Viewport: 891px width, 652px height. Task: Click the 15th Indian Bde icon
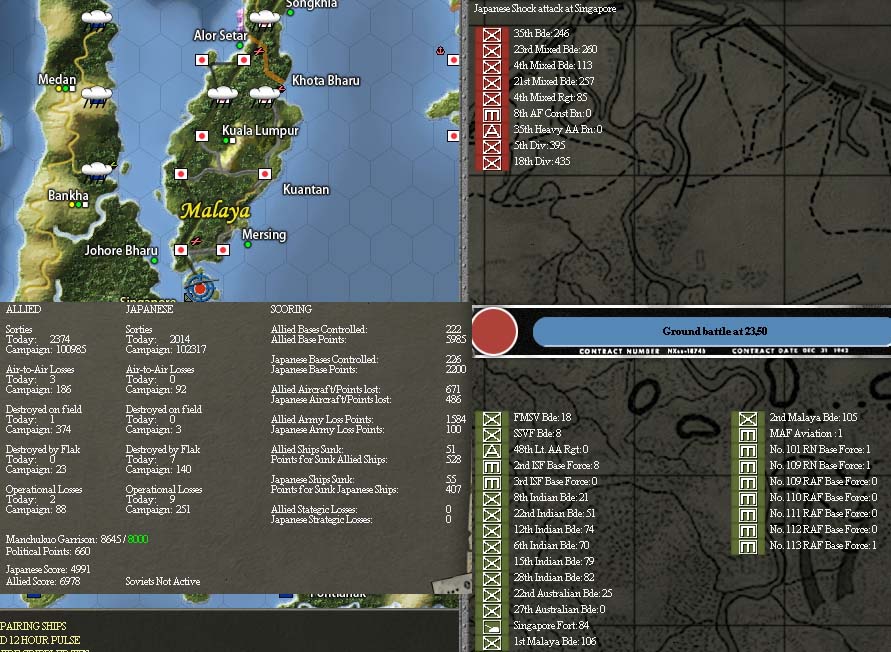(492, 562)
